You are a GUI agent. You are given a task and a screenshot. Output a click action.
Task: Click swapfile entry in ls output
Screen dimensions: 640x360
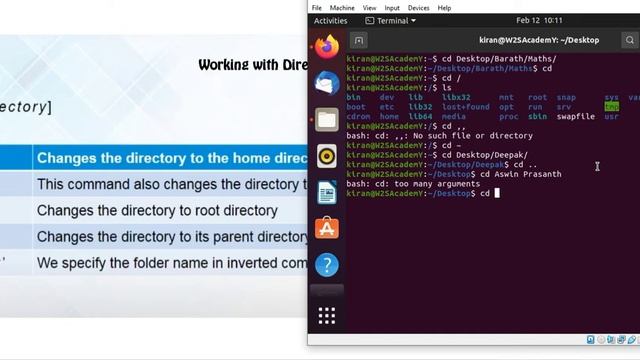coord(576,117)
